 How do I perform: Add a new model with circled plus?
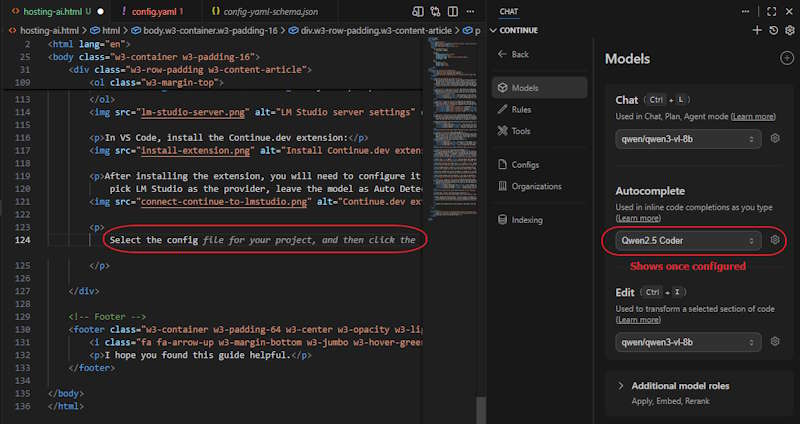pyautogui.click(x=787, y=58)
